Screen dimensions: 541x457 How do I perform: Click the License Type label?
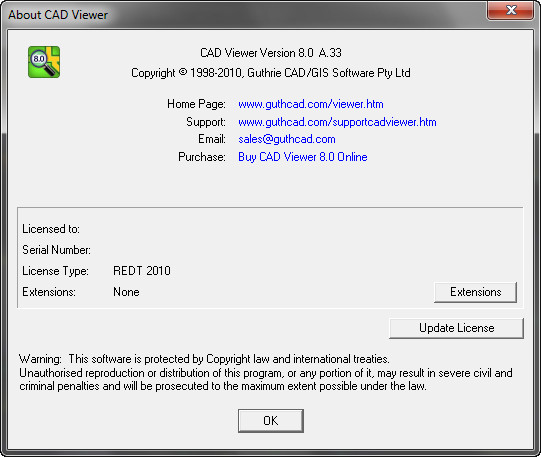[x=55, y=271]
